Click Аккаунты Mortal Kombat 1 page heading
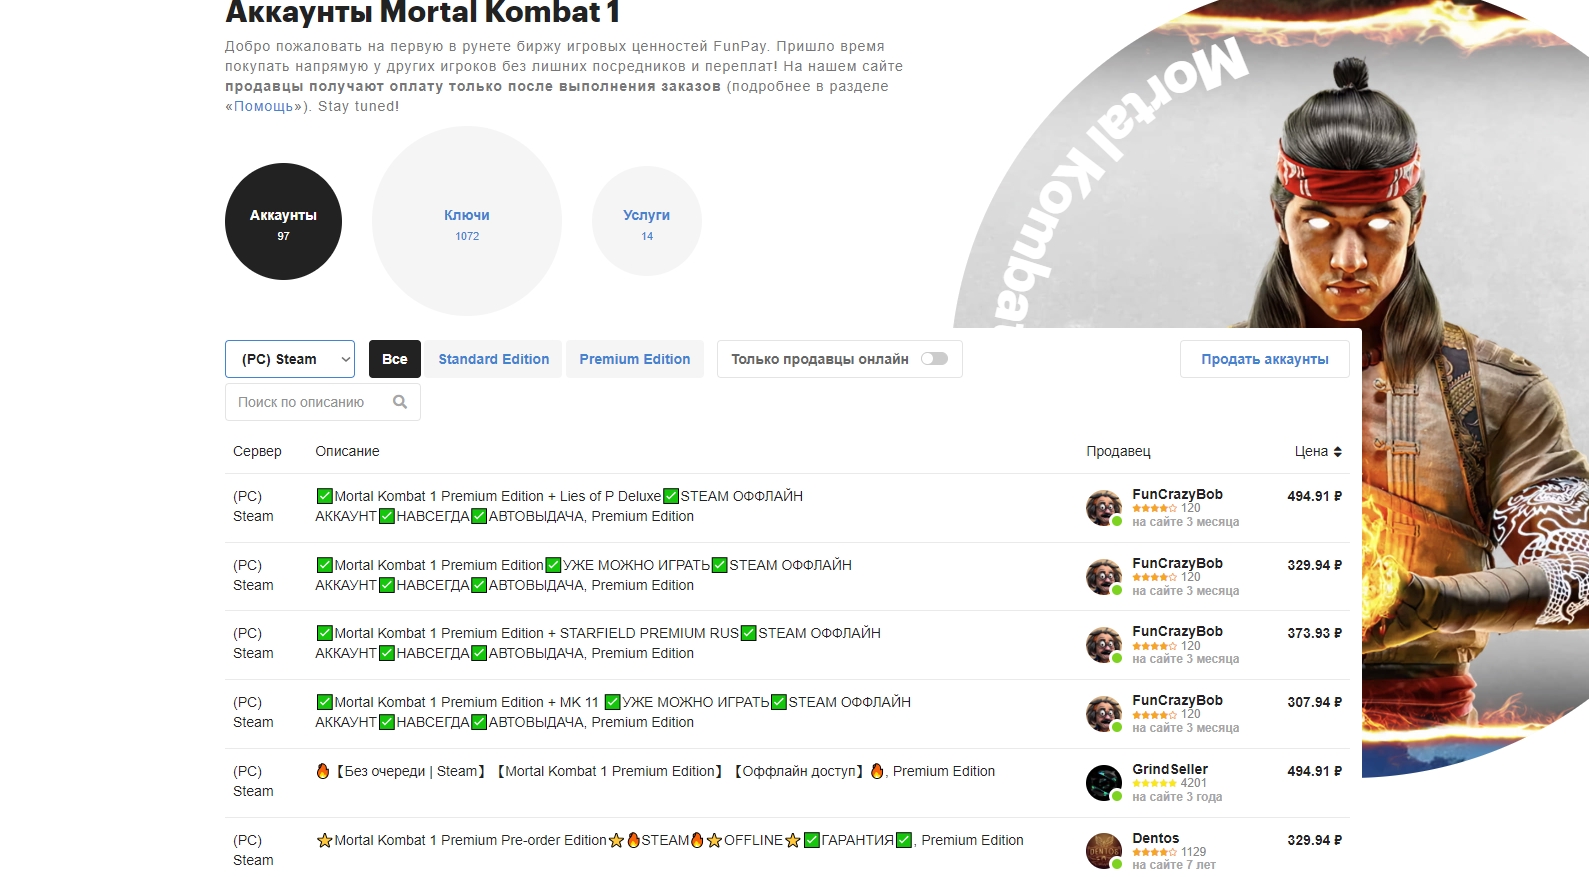Viewport: 1589px width, 877px height. [422, 12]
